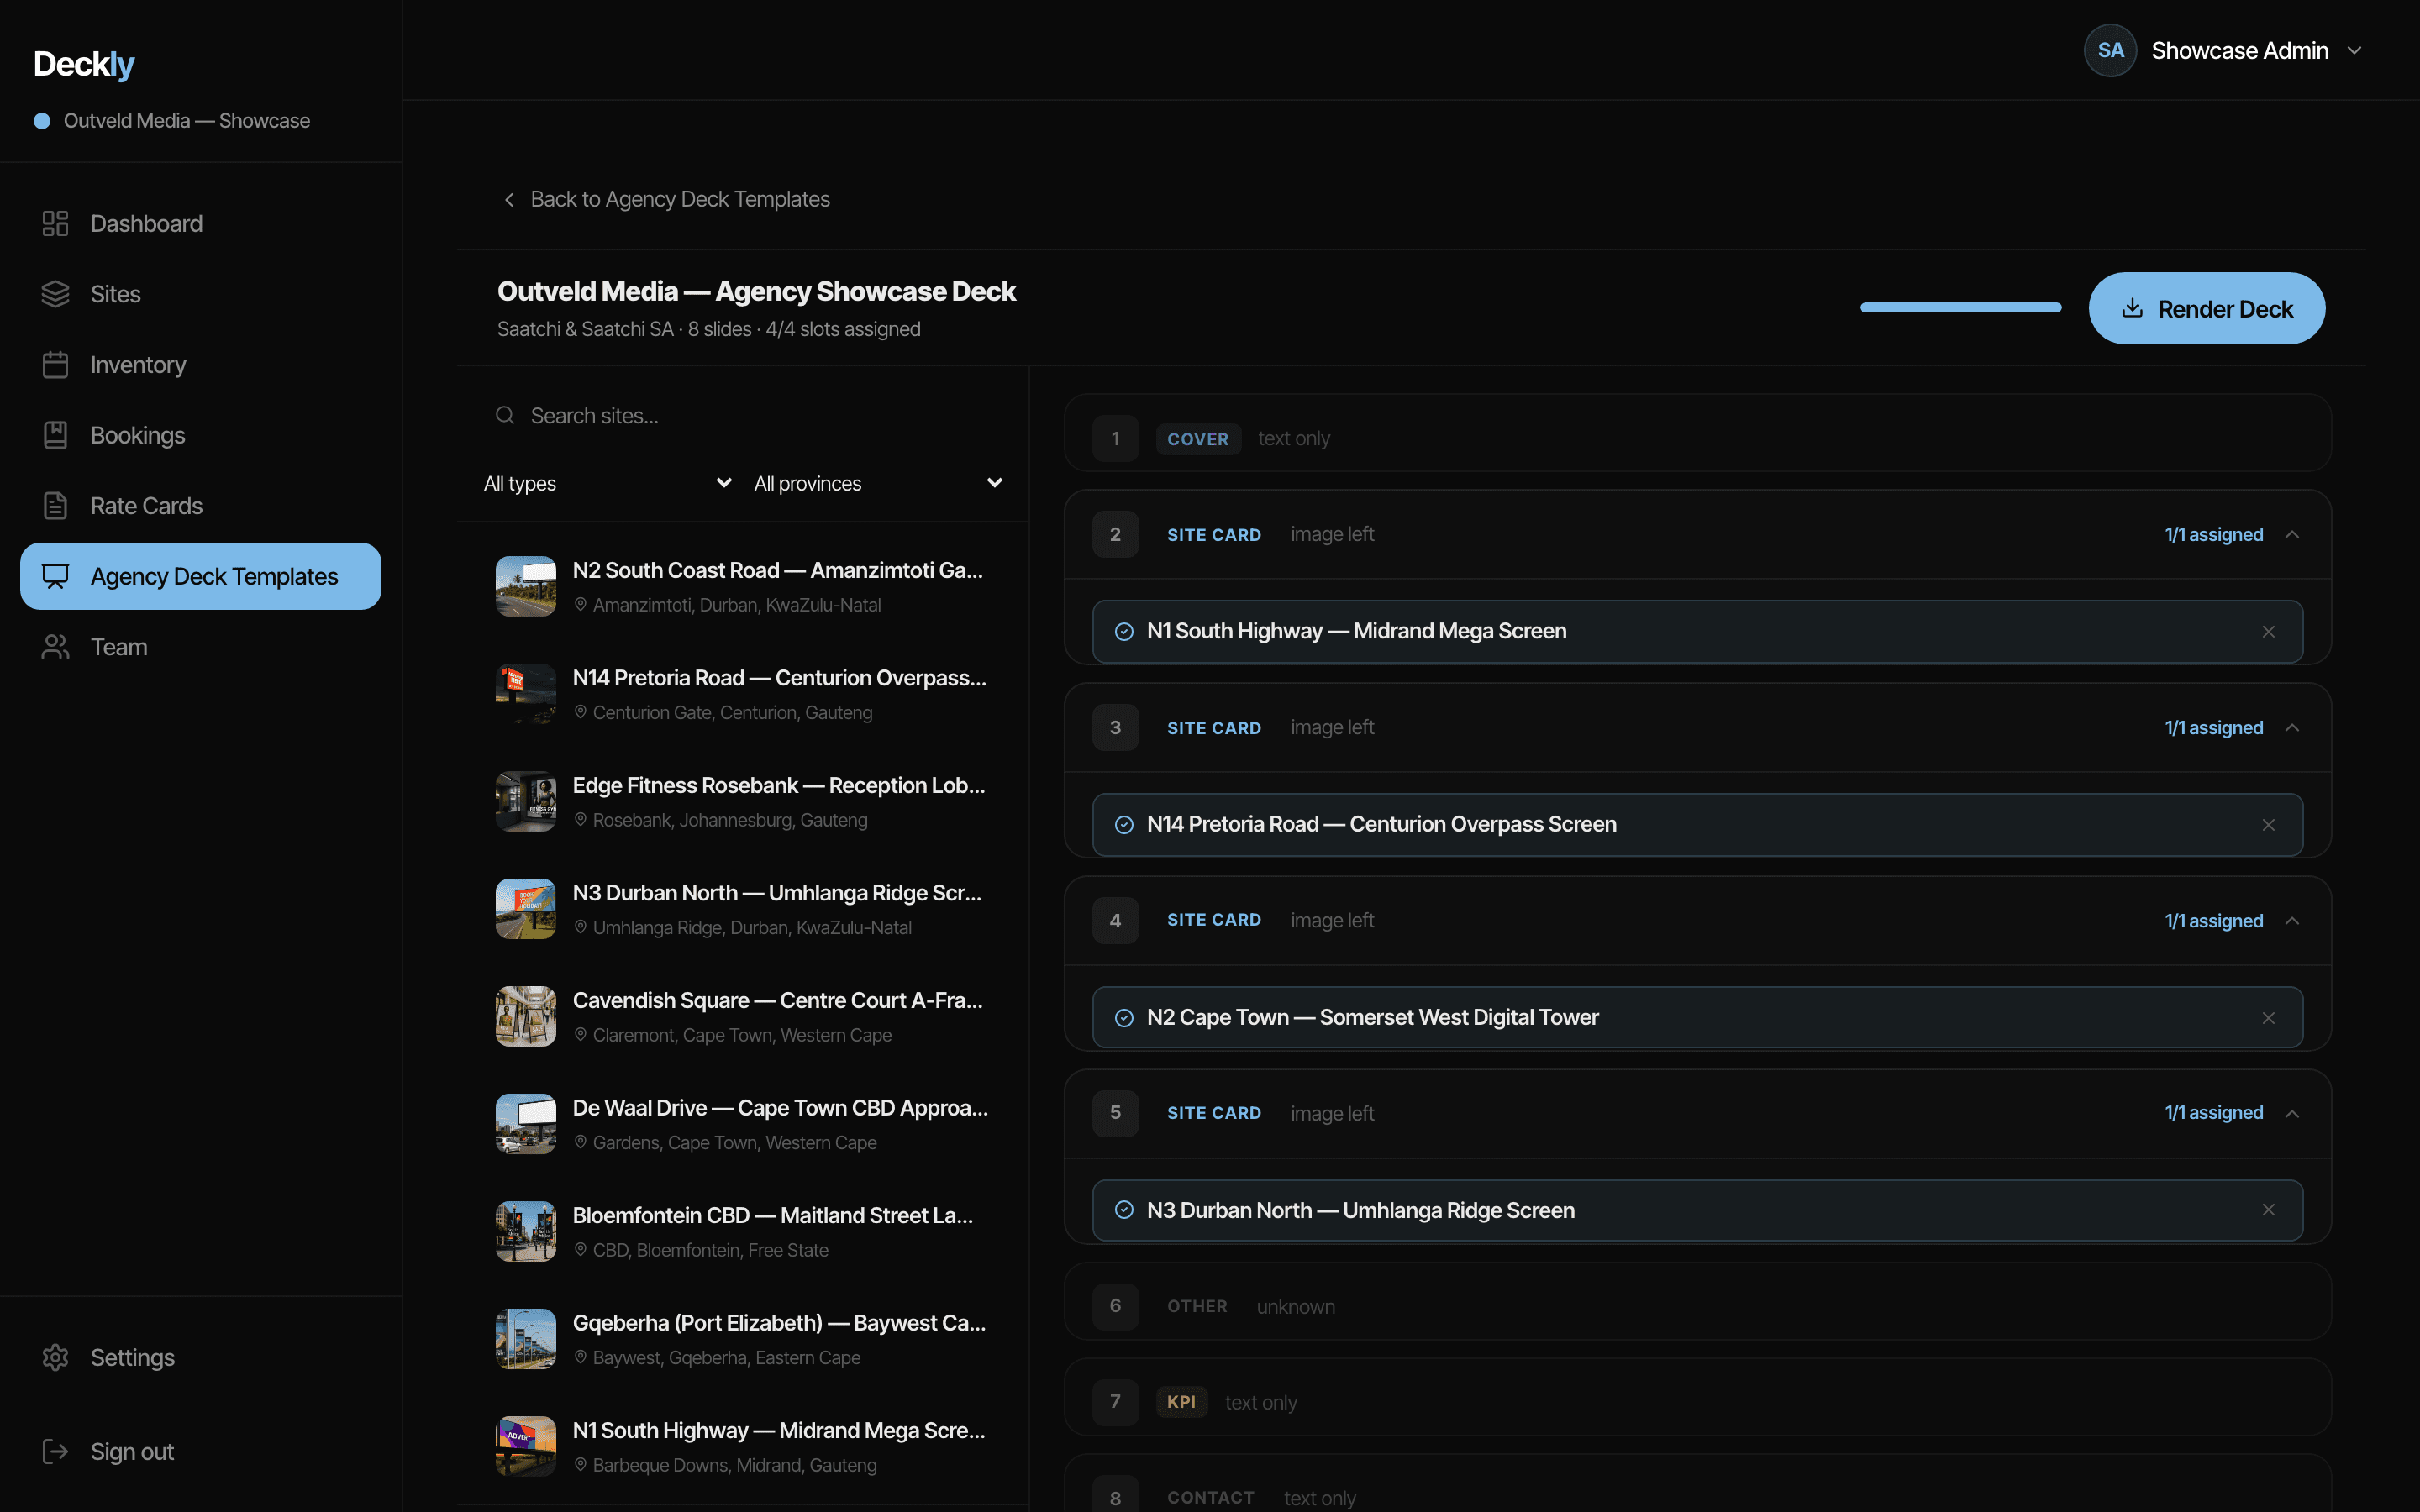Image resolution: width=2420 pixels, height=1512 pixels.
Task: Click the Sign out arrow icon
Action: tap(55, 1451)
